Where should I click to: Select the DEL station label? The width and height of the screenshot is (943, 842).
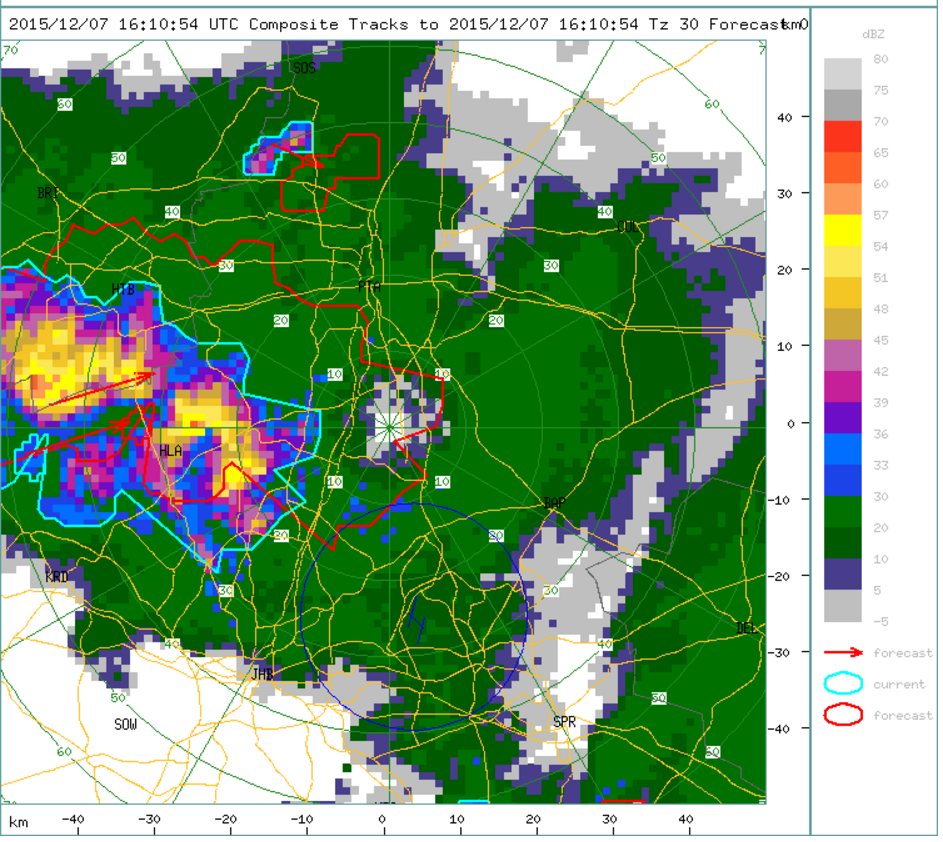[x=749, y=630]
